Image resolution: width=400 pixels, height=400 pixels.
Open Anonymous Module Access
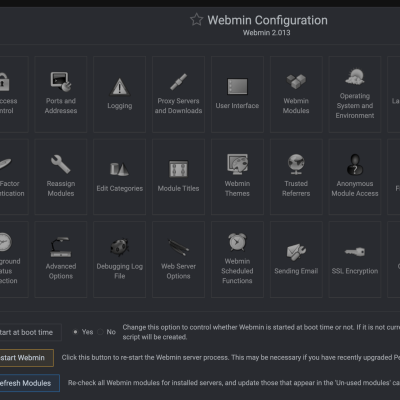coord(355,177)
